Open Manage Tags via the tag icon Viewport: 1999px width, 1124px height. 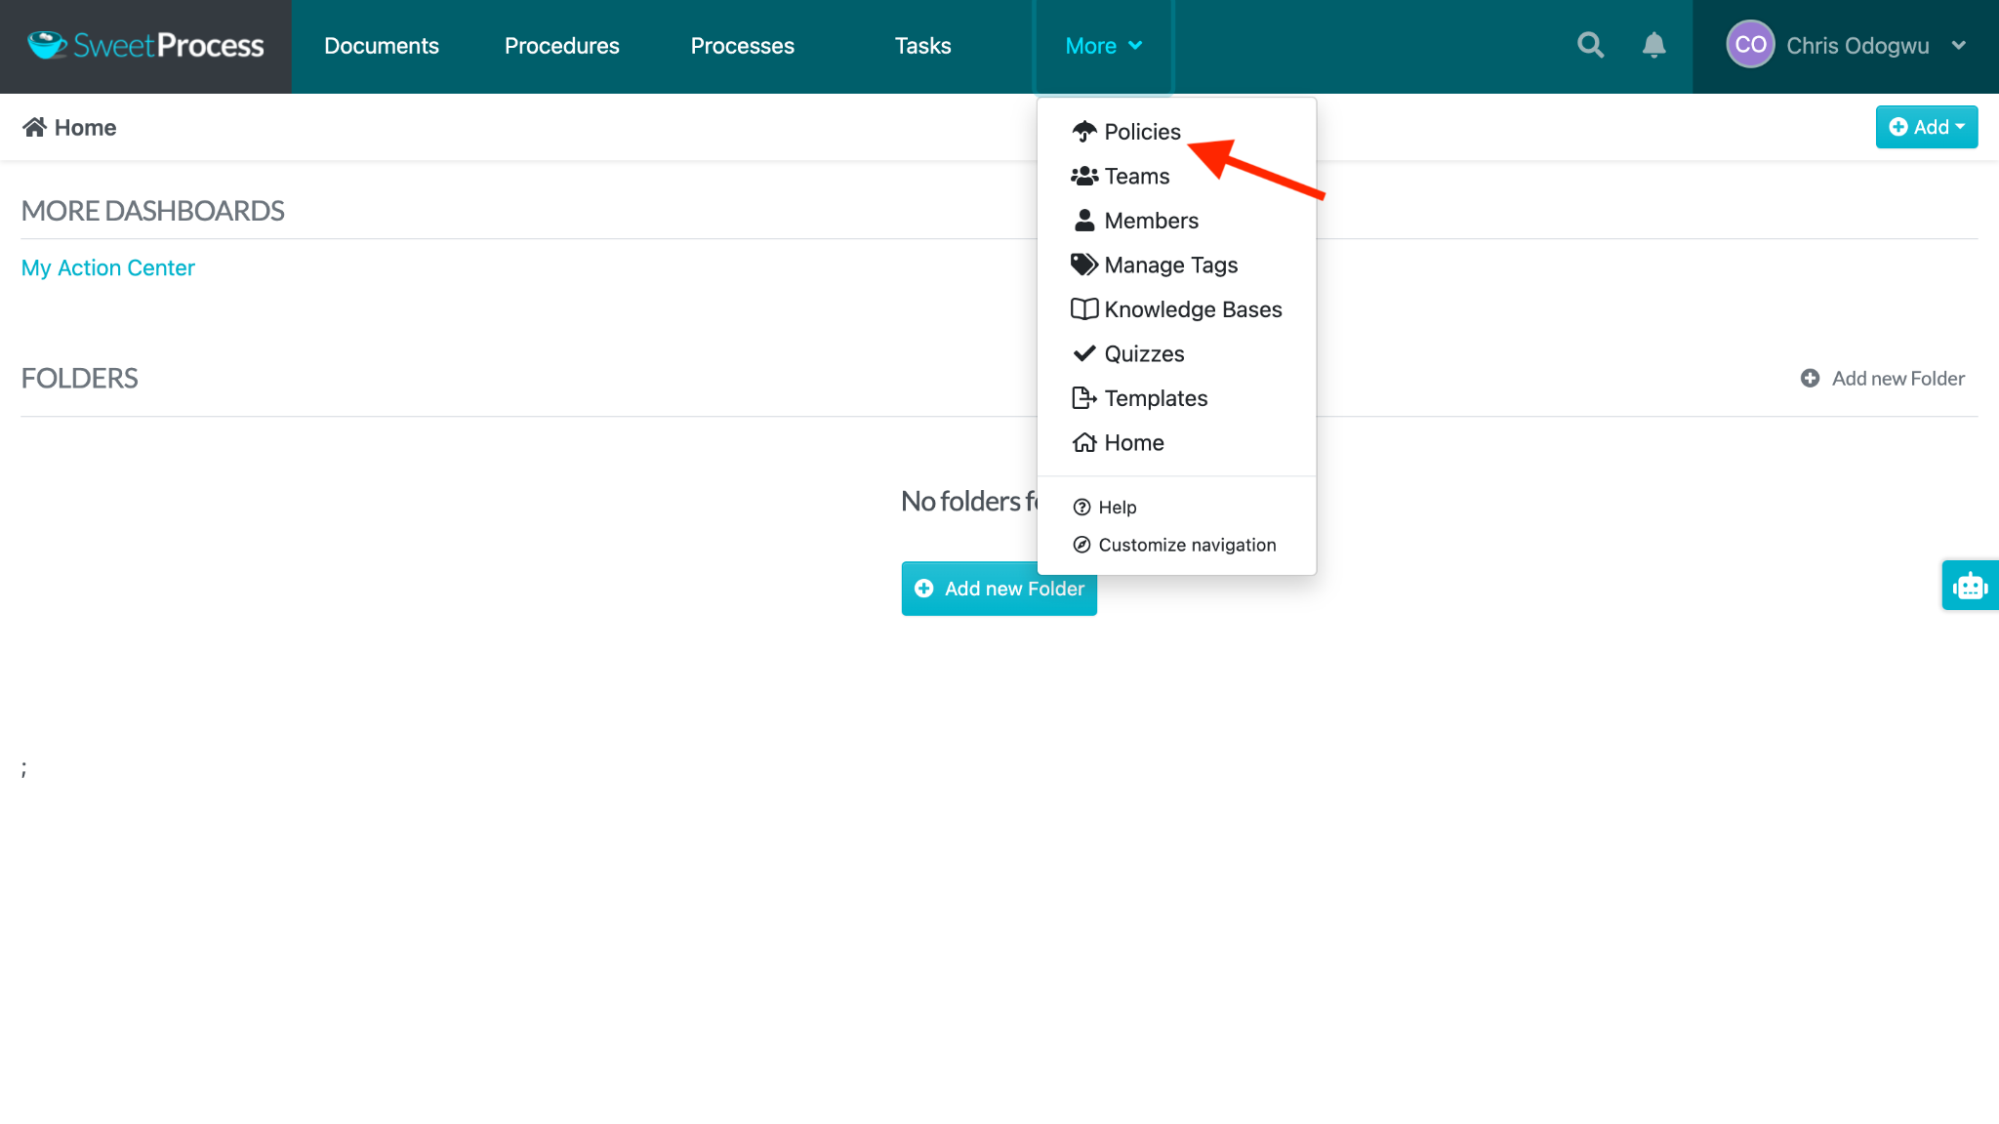pyautogui.click(x=1084, y=264)
